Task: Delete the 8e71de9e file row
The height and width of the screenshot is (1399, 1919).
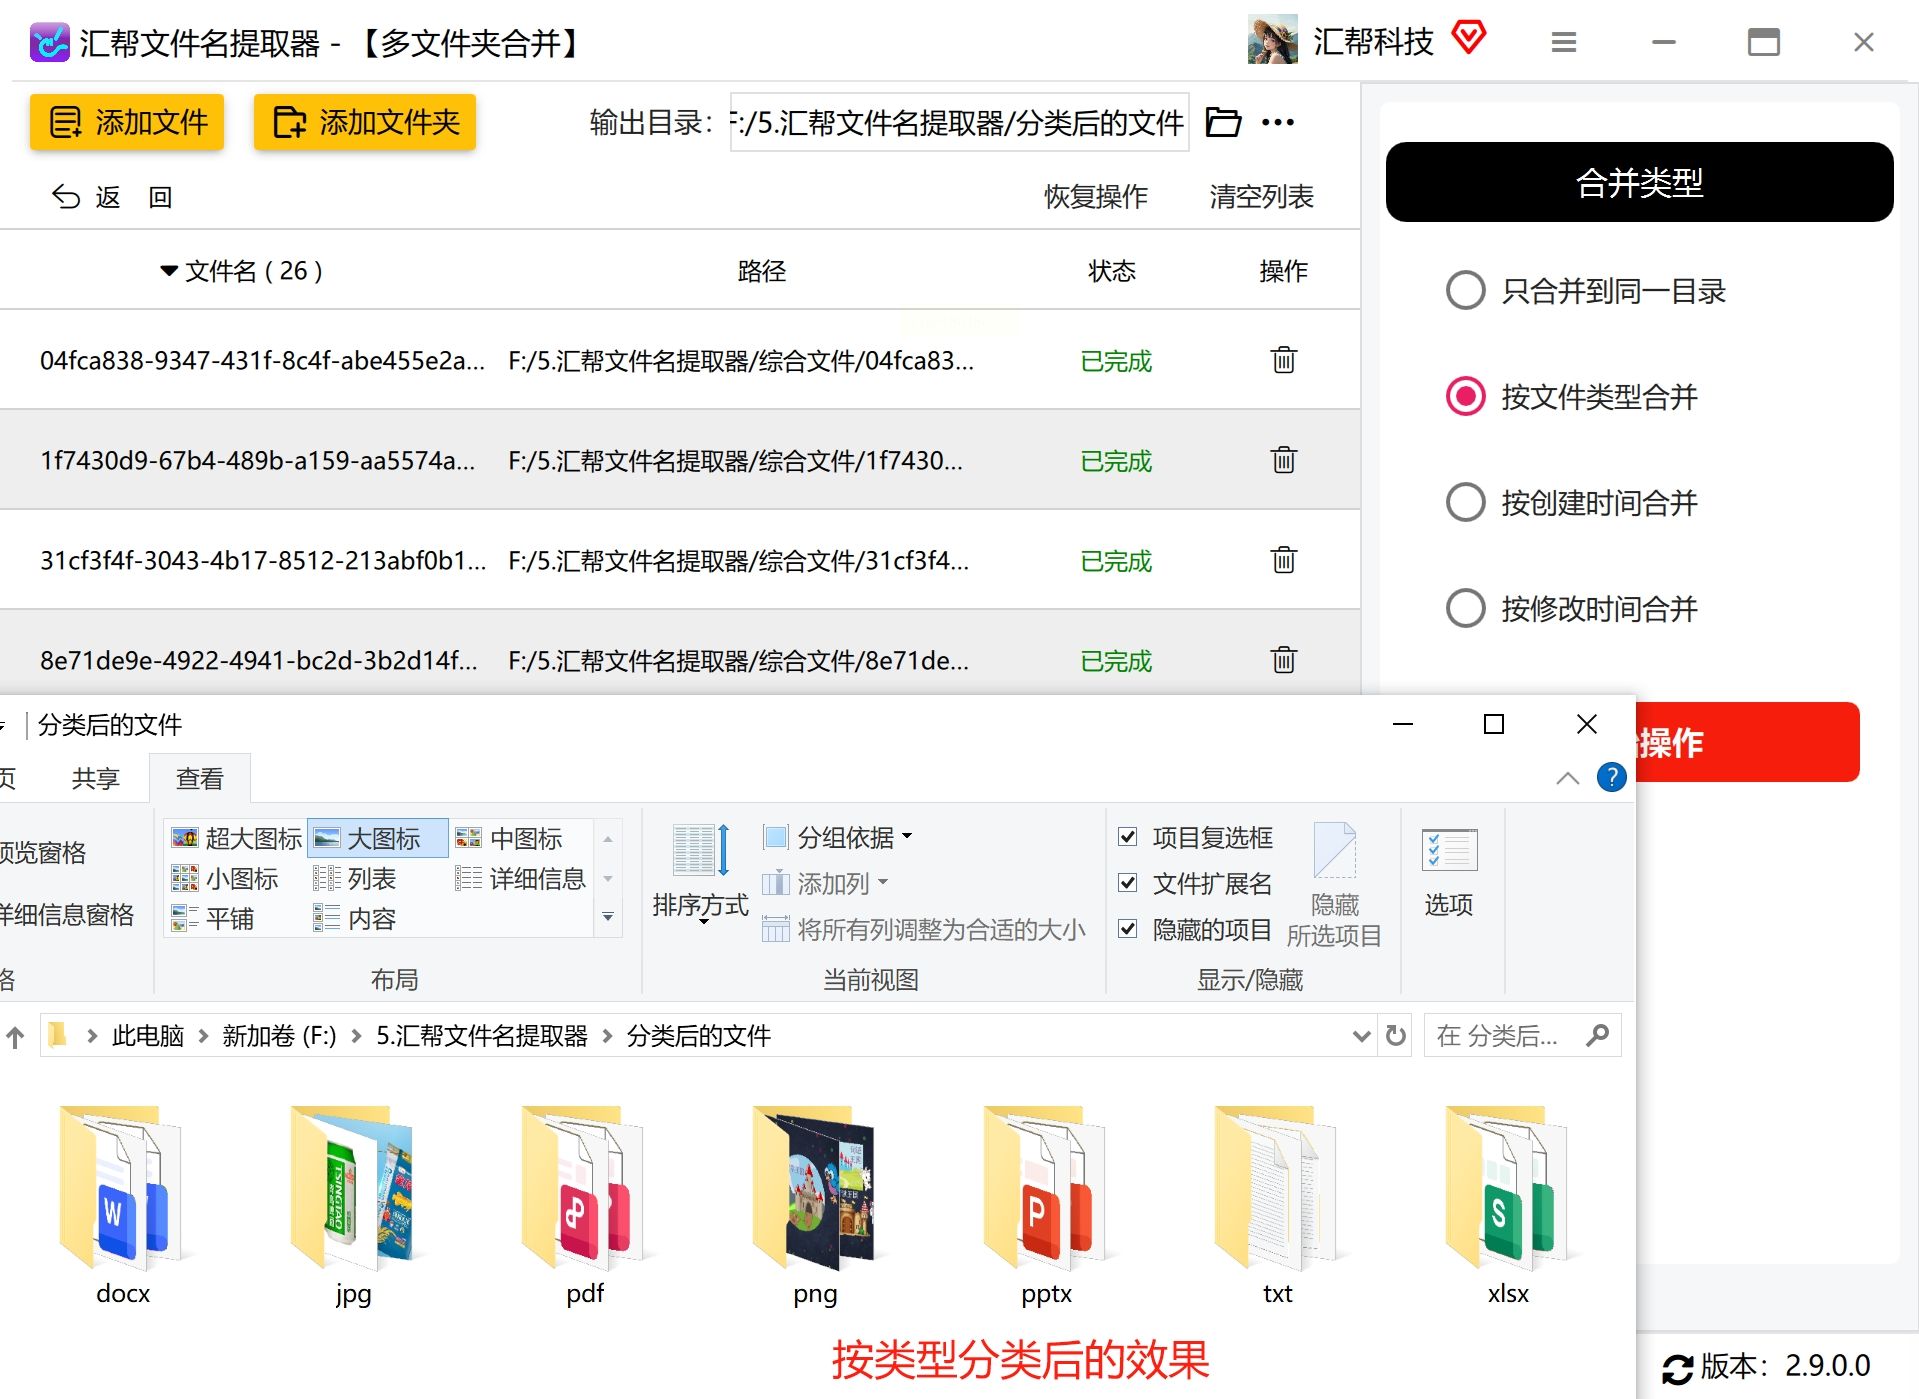Action: pos(1284,660)
